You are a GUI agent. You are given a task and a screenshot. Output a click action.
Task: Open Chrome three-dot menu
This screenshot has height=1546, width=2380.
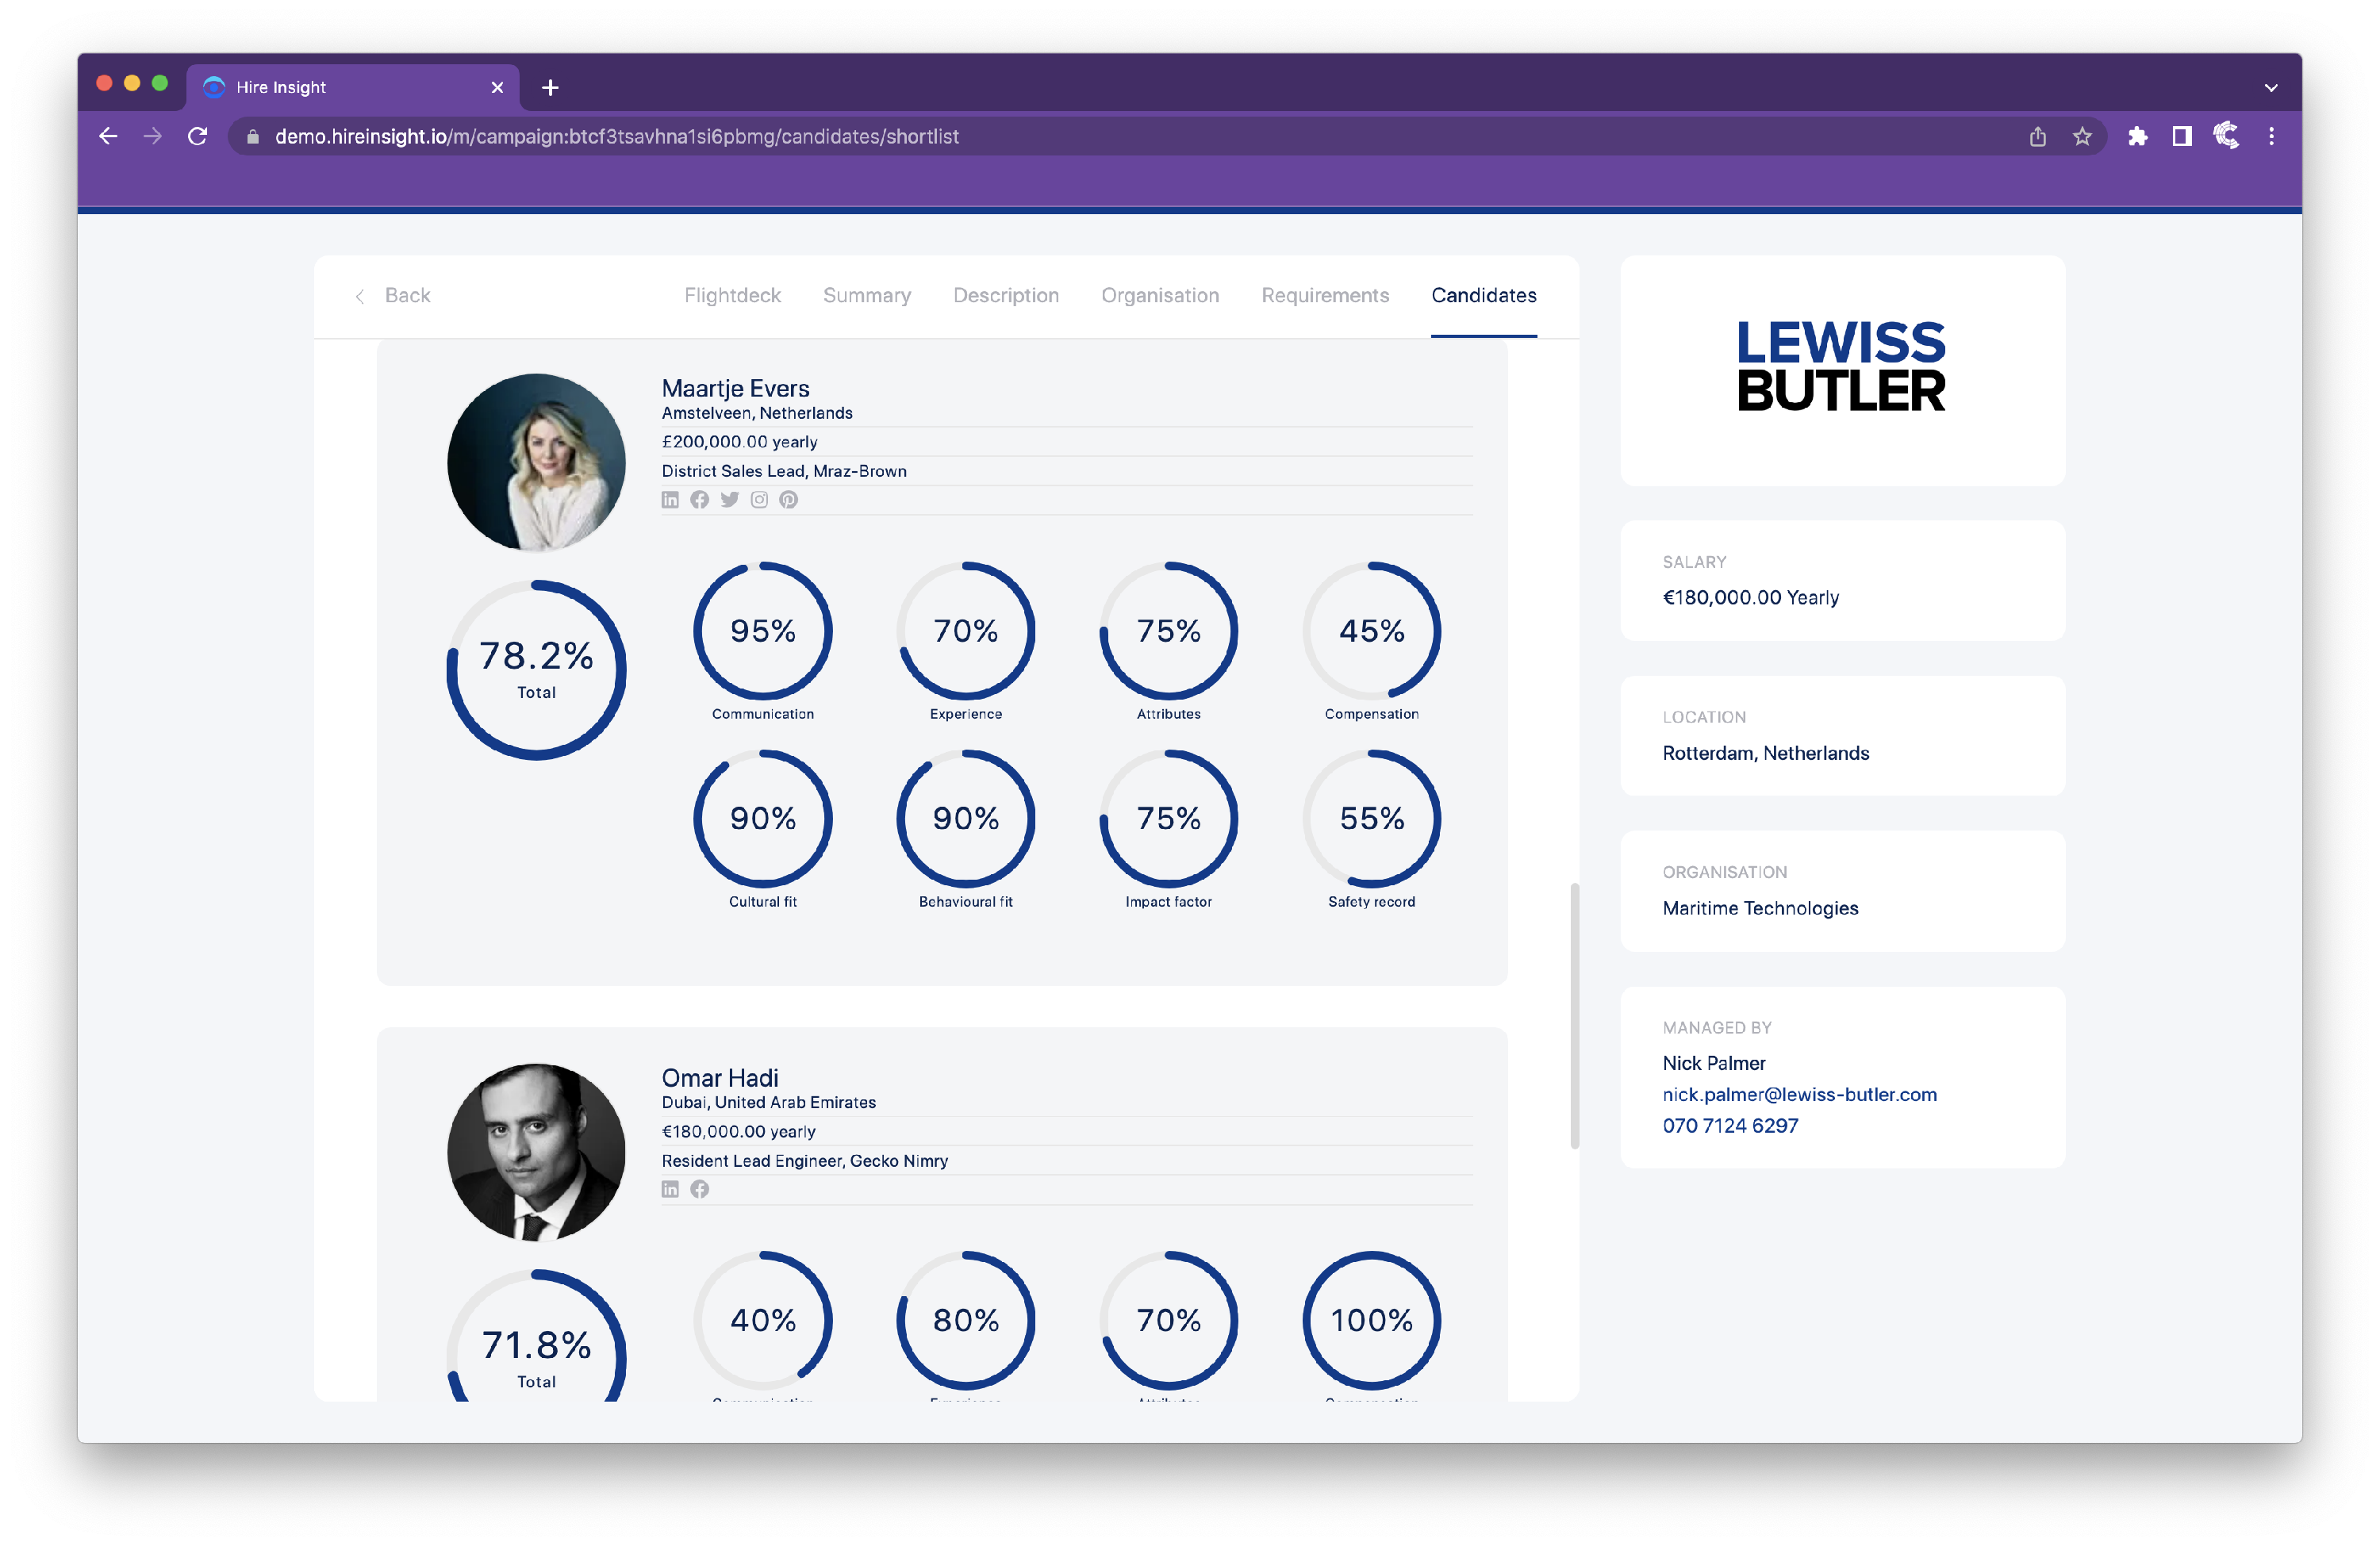click(x=2271, y=137)
